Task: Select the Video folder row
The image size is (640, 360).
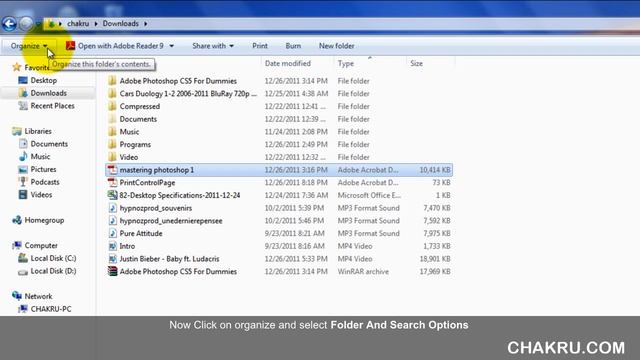Action: point(279,157)
